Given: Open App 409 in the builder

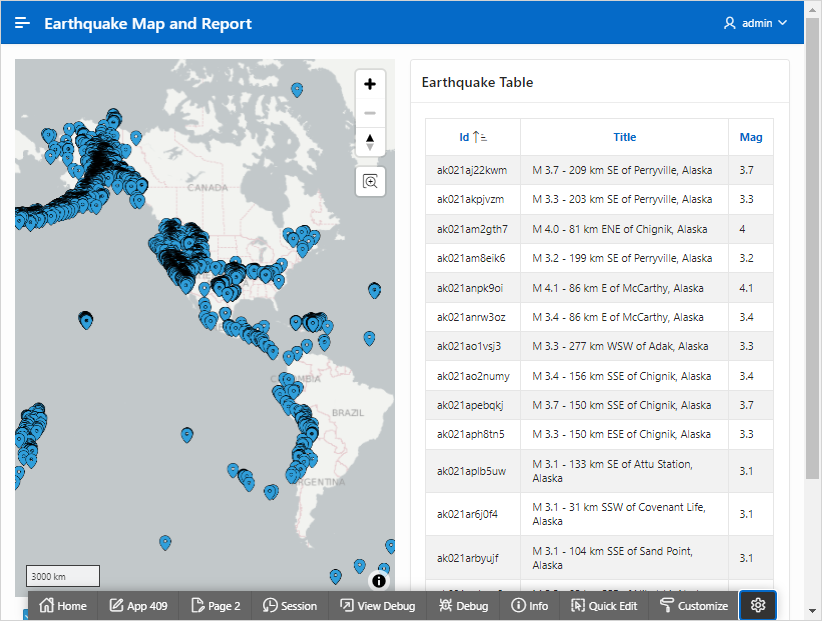Looking at the screenshot, I should 138,605.
